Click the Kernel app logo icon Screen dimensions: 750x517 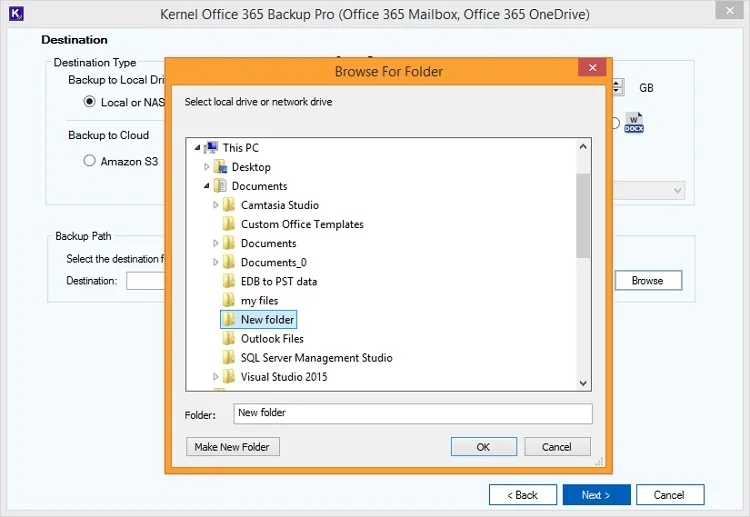tap(16, 13)
